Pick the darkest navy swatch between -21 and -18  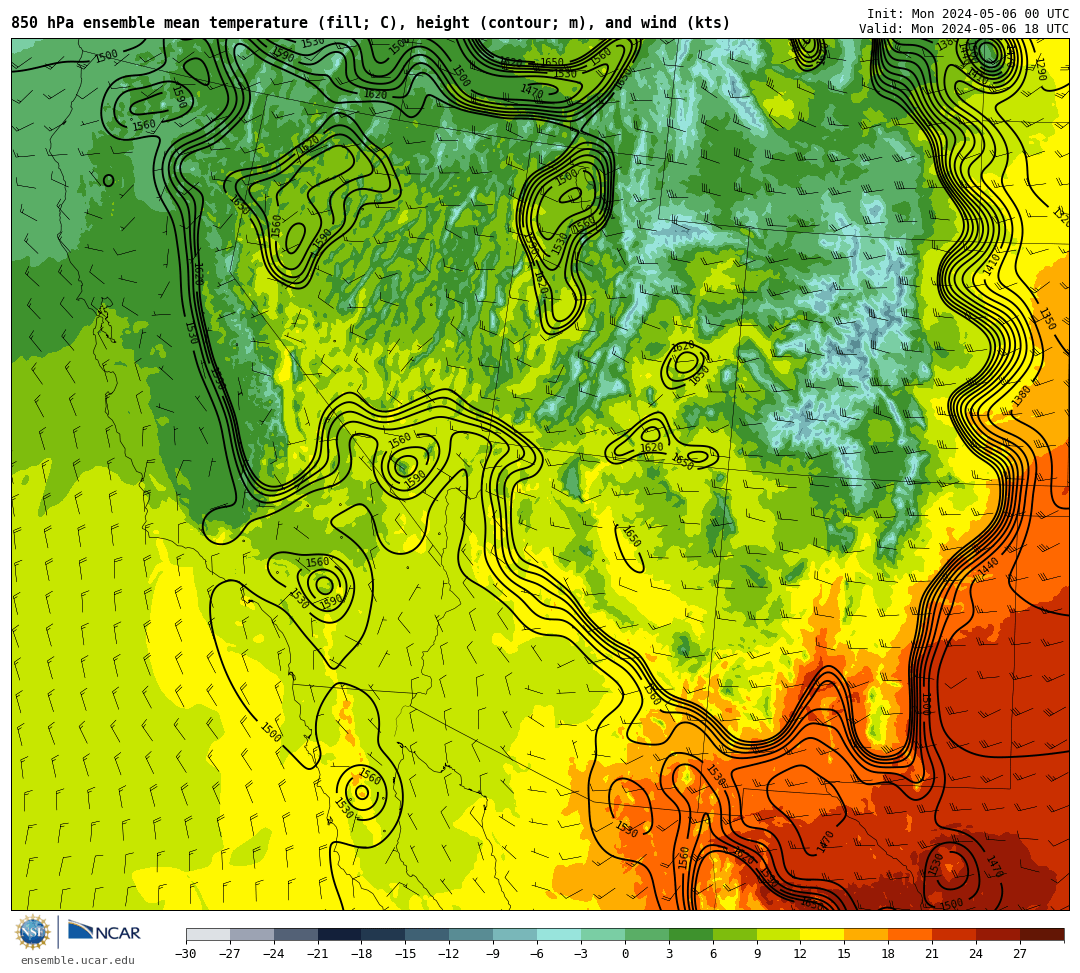tap(340, 934)
